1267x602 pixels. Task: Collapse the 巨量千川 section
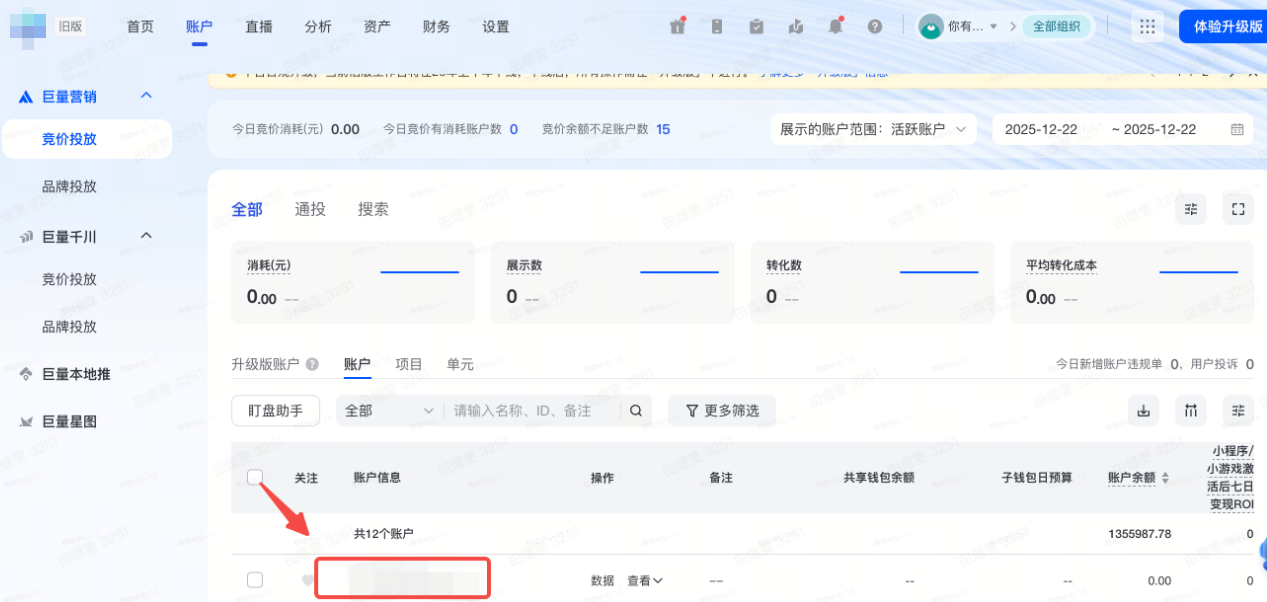pos(146,236)
